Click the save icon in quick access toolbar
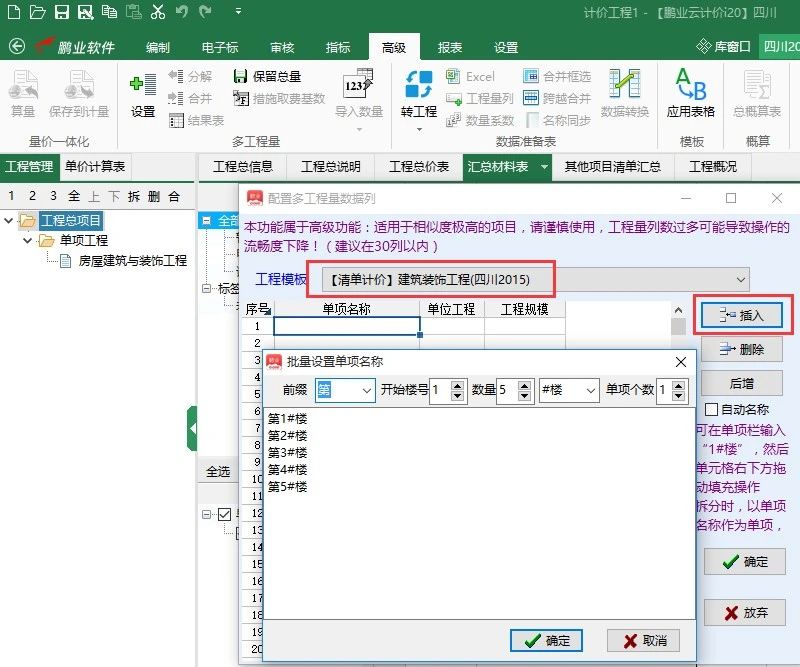 click(62, 12)
